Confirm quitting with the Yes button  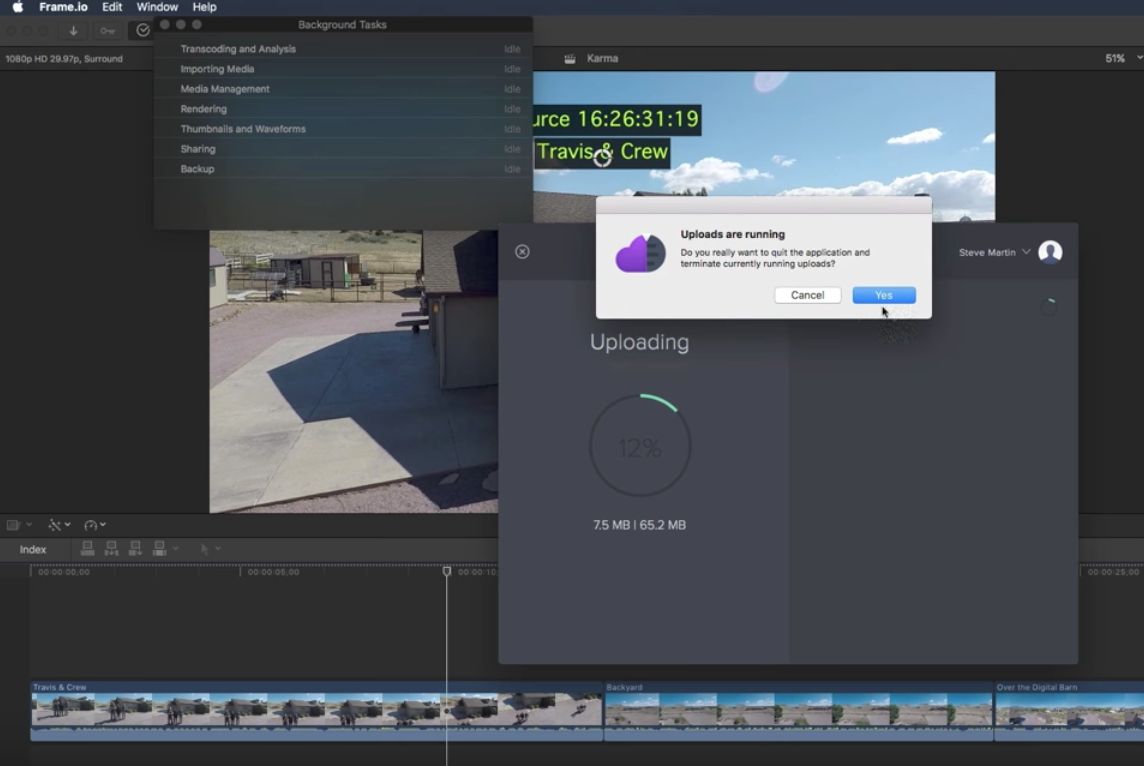pos(884,295)
